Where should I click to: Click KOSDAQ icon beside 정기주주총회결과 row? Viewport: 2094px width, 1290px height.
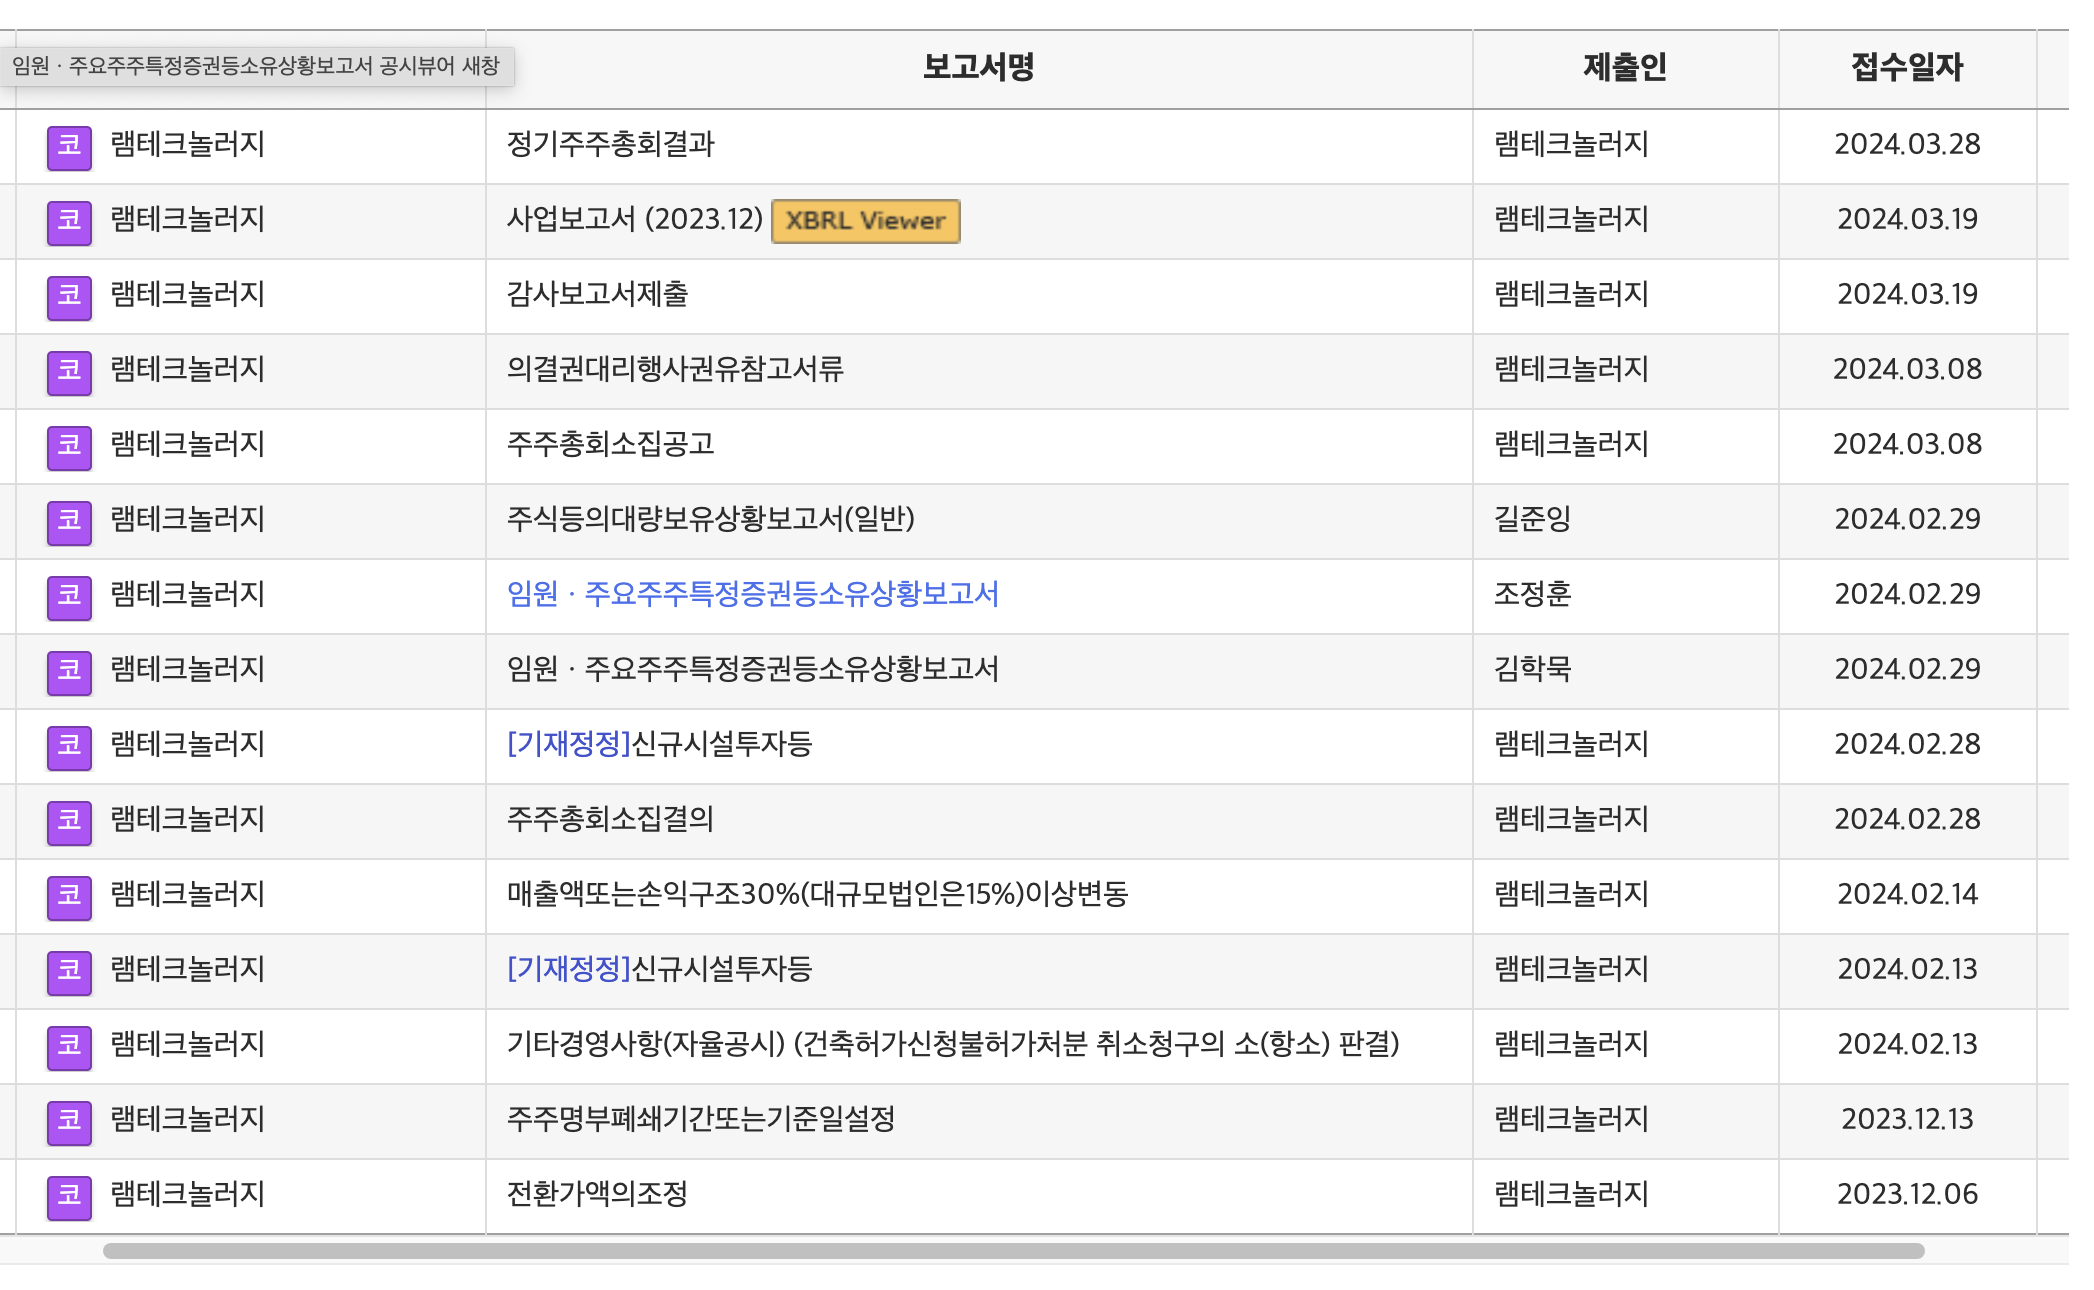(x=69, y=147)
